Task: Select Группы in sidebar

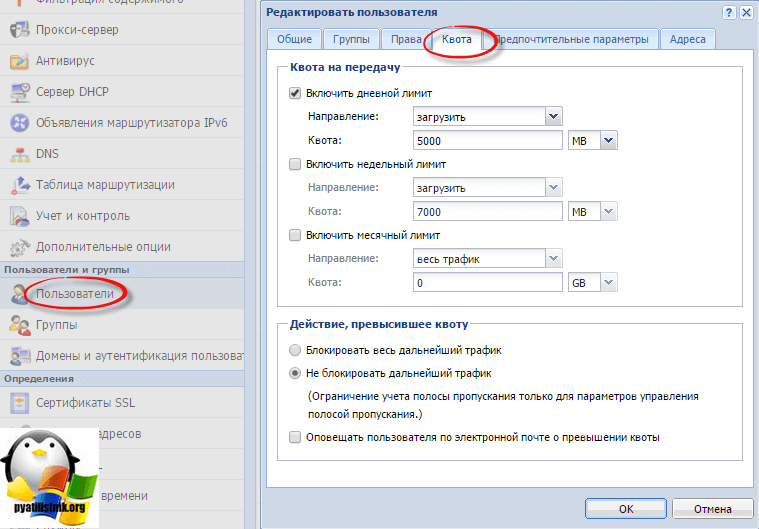Action: coord(122,324)
